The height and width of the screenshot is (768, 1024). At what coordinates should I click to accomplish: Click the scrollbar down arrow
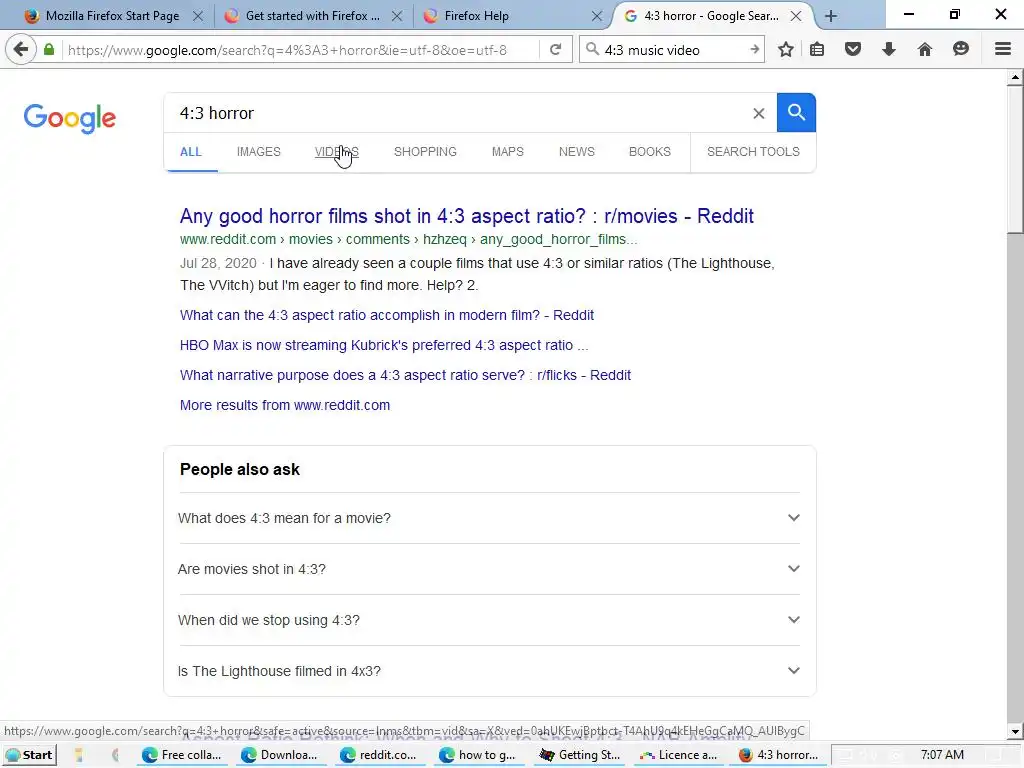click(x=1015, y=731)
